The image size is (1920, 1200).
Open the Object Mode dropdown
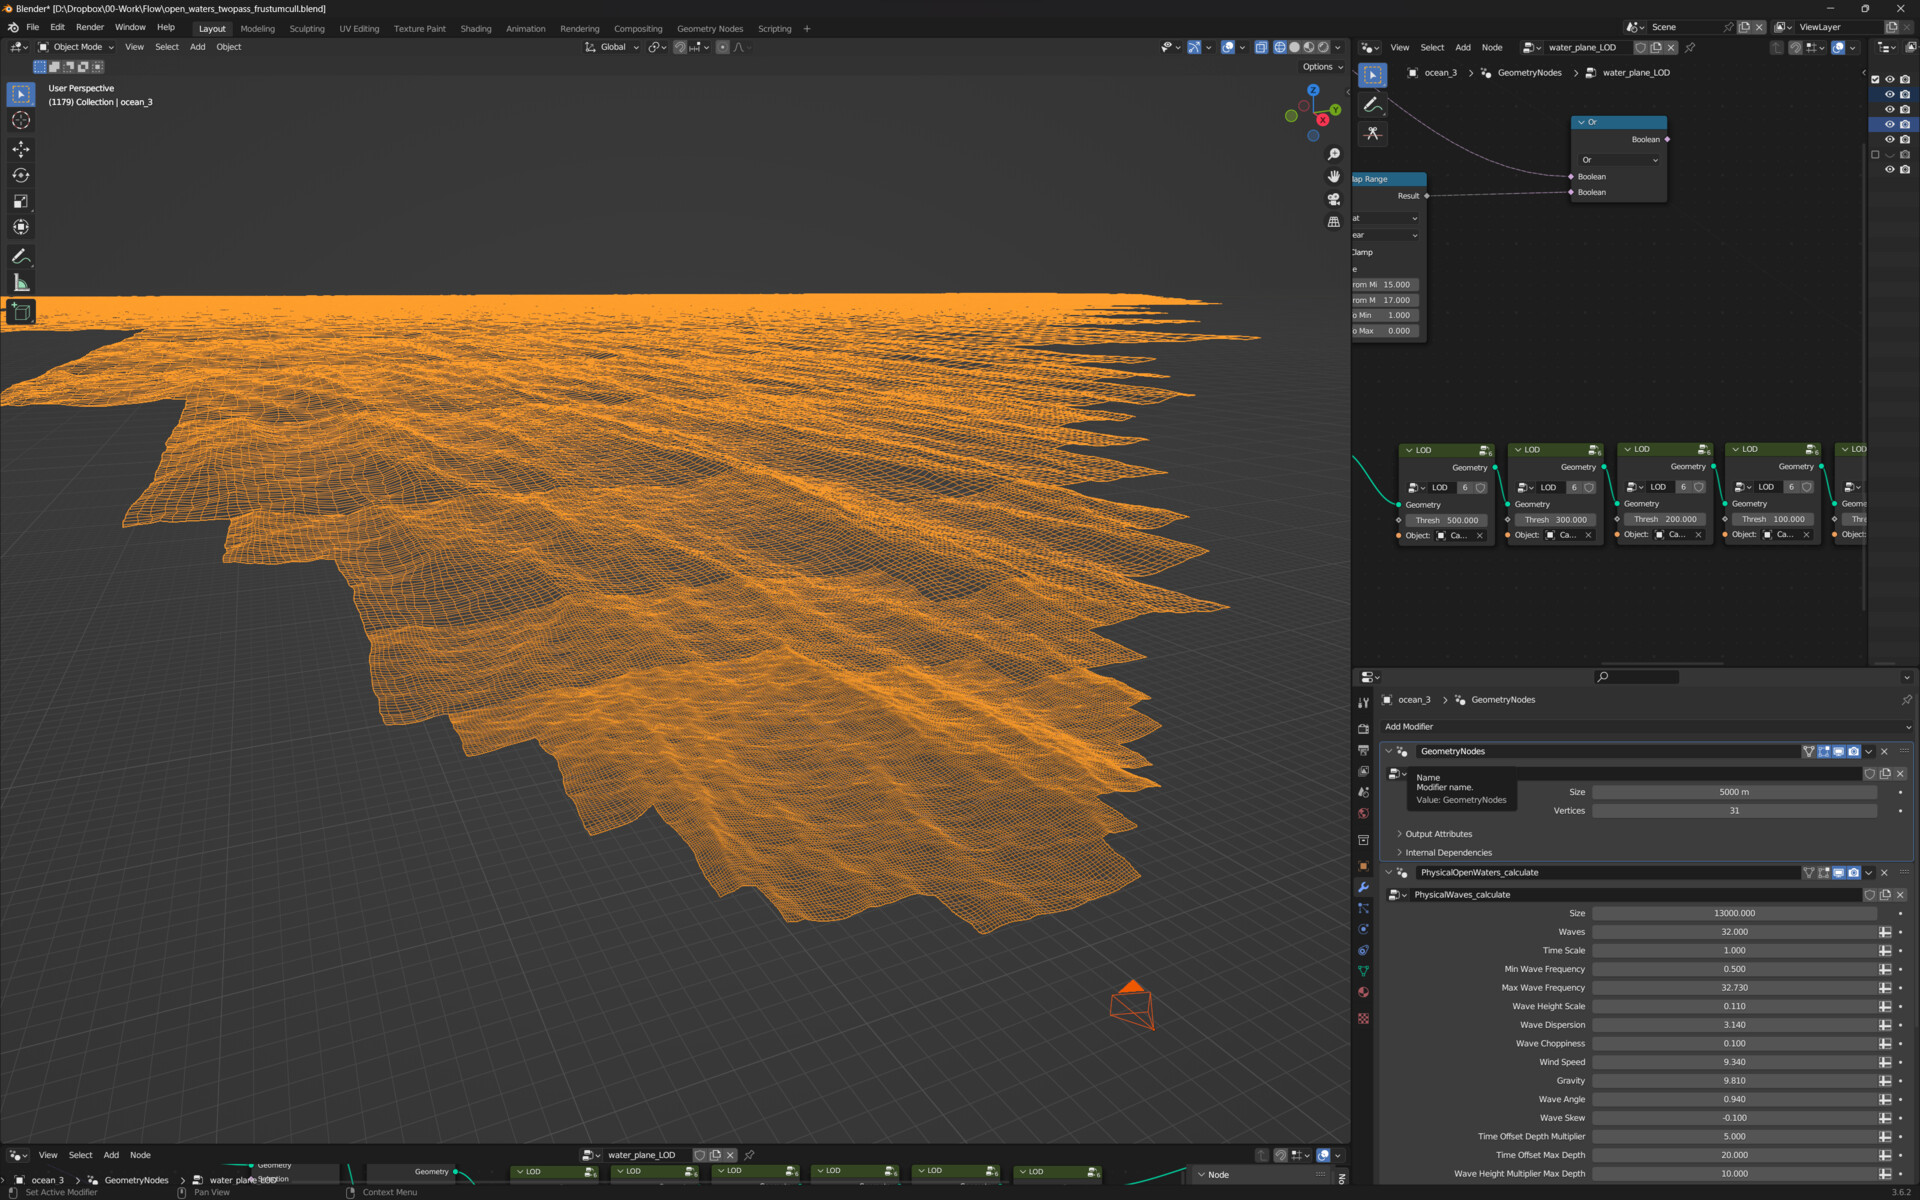pos(76,46)
